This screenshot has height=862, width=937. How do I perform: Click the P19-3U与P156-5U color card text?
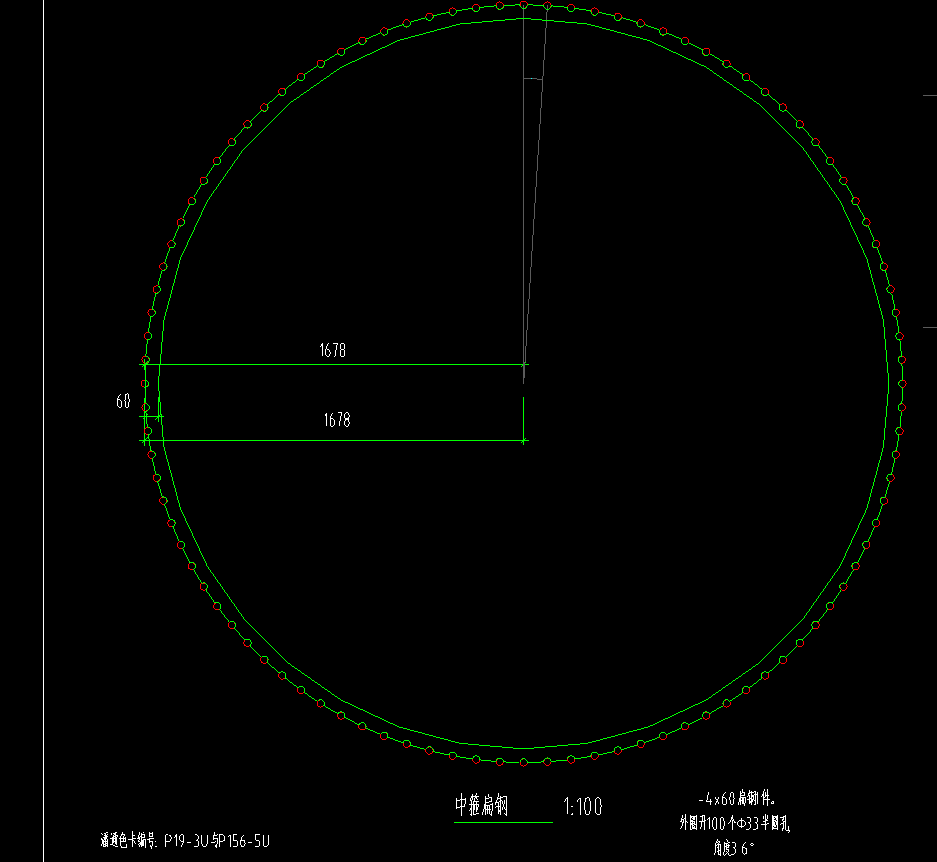coord(185,841)
